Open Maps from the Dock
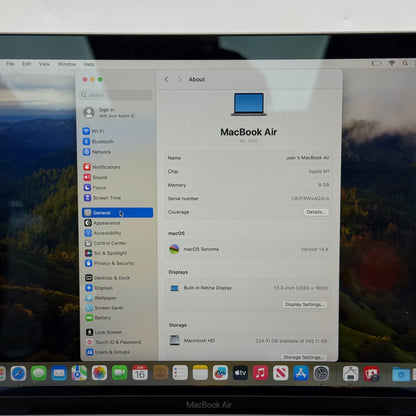This screenshot has height=416, width=416. coord(79,373)
